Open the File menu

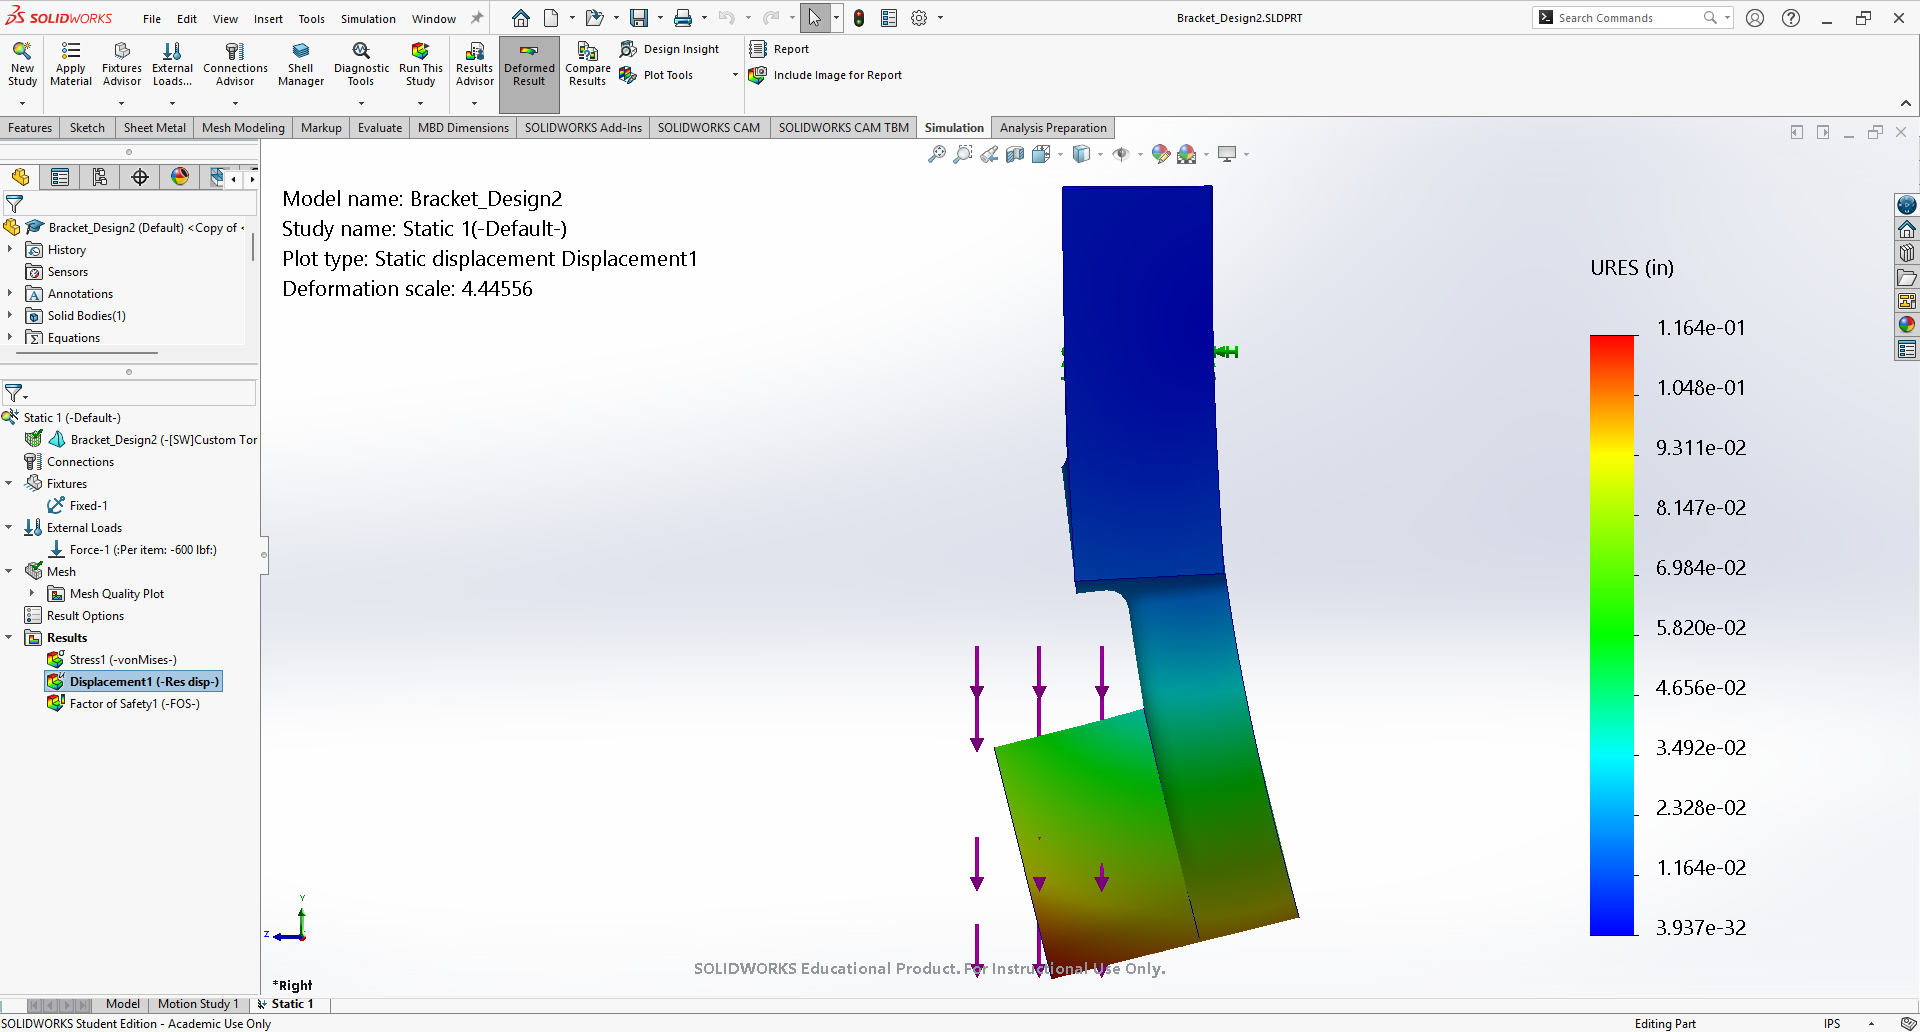point(152,19)
